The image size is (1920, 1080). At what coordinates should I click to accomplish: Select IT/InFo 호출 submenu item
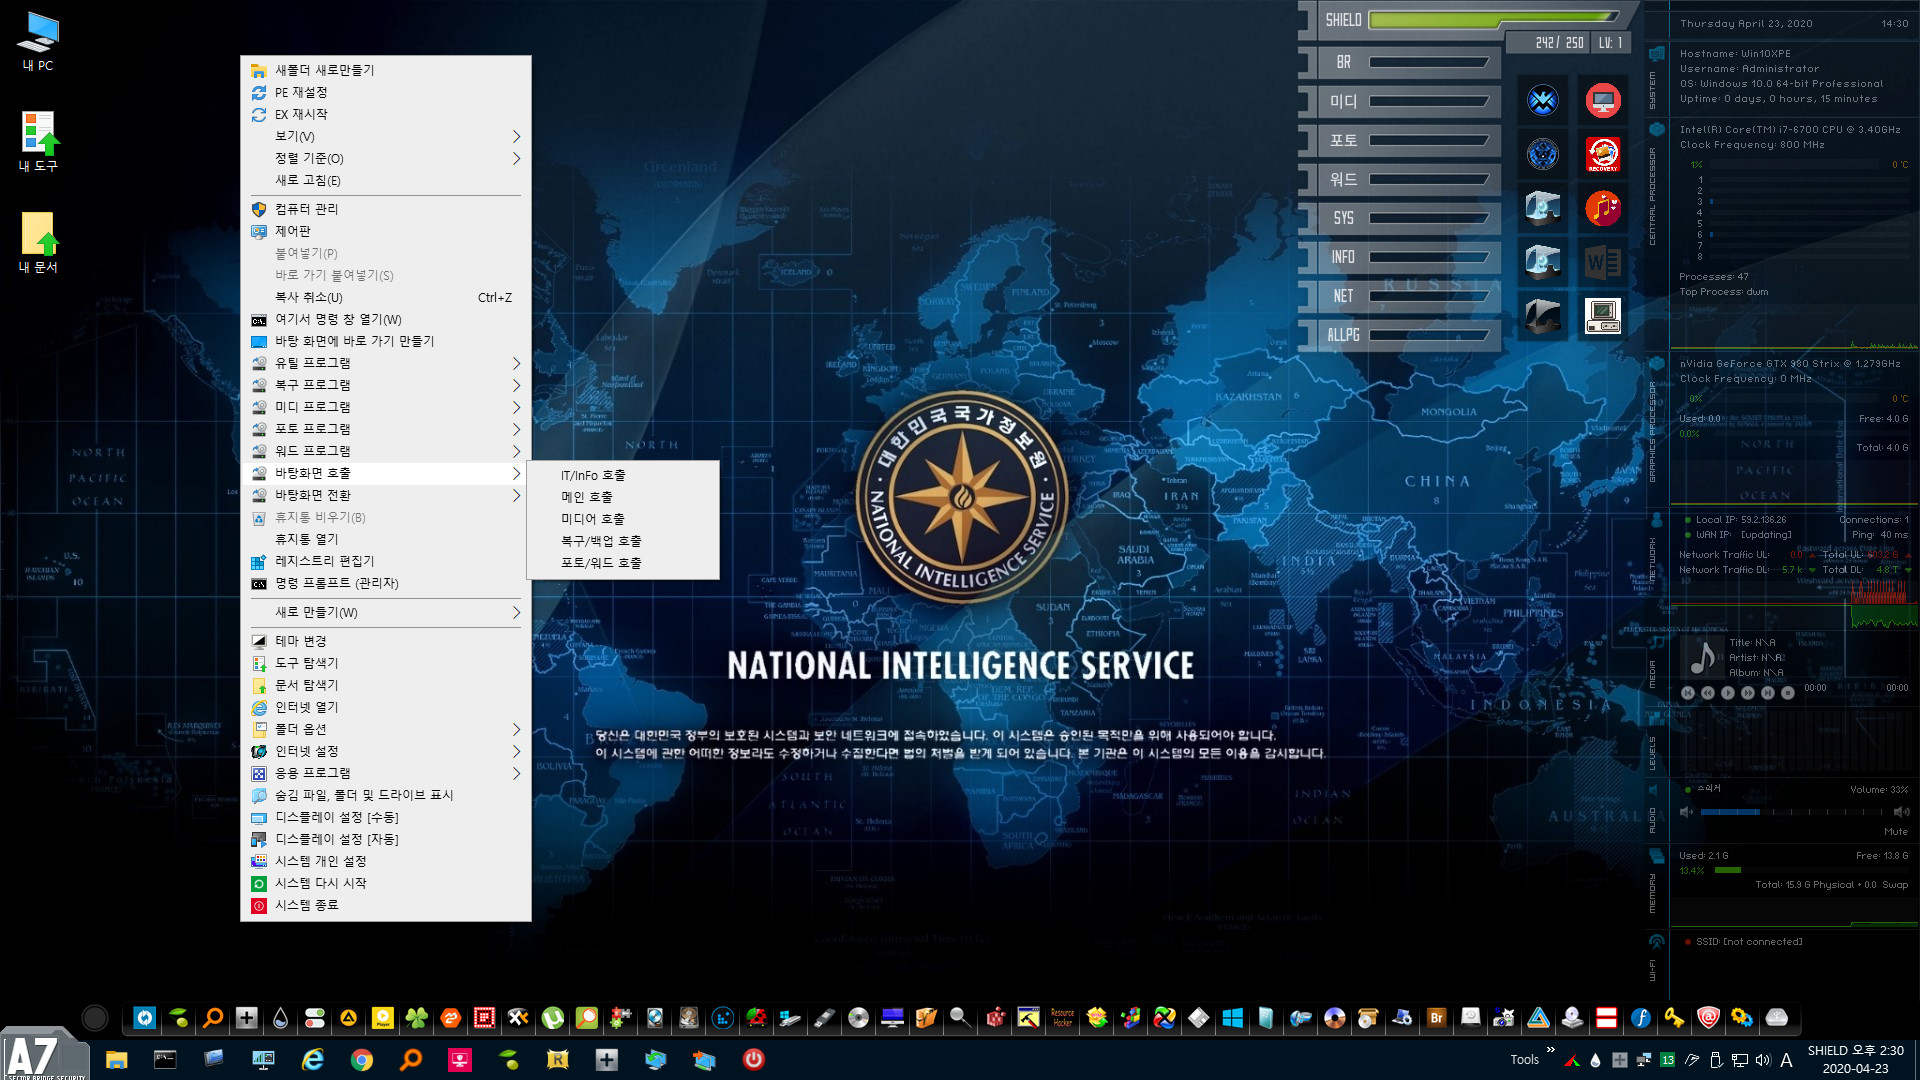[623, 475]
